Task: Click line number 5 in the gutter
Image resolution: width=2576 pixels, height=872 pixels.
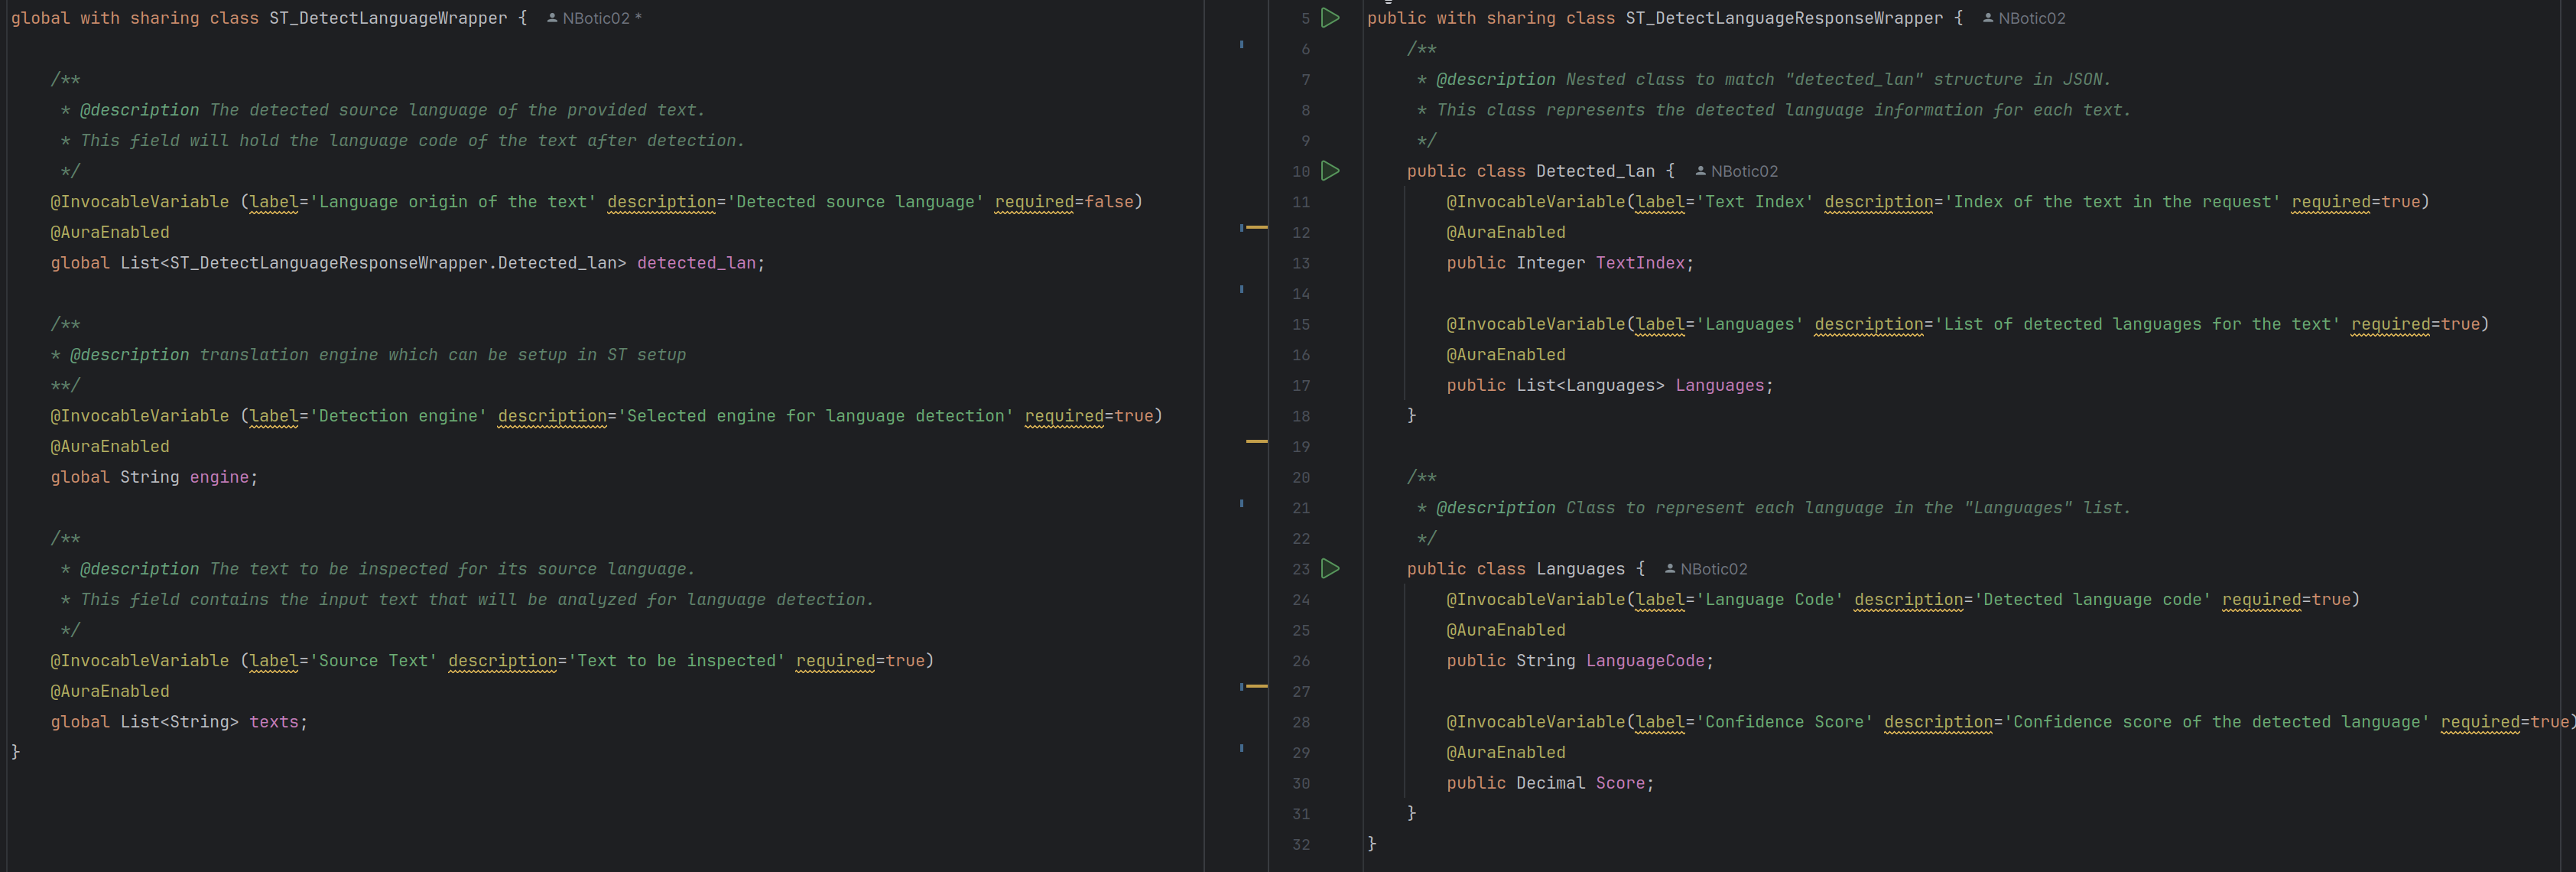Action: [1305, 18]
